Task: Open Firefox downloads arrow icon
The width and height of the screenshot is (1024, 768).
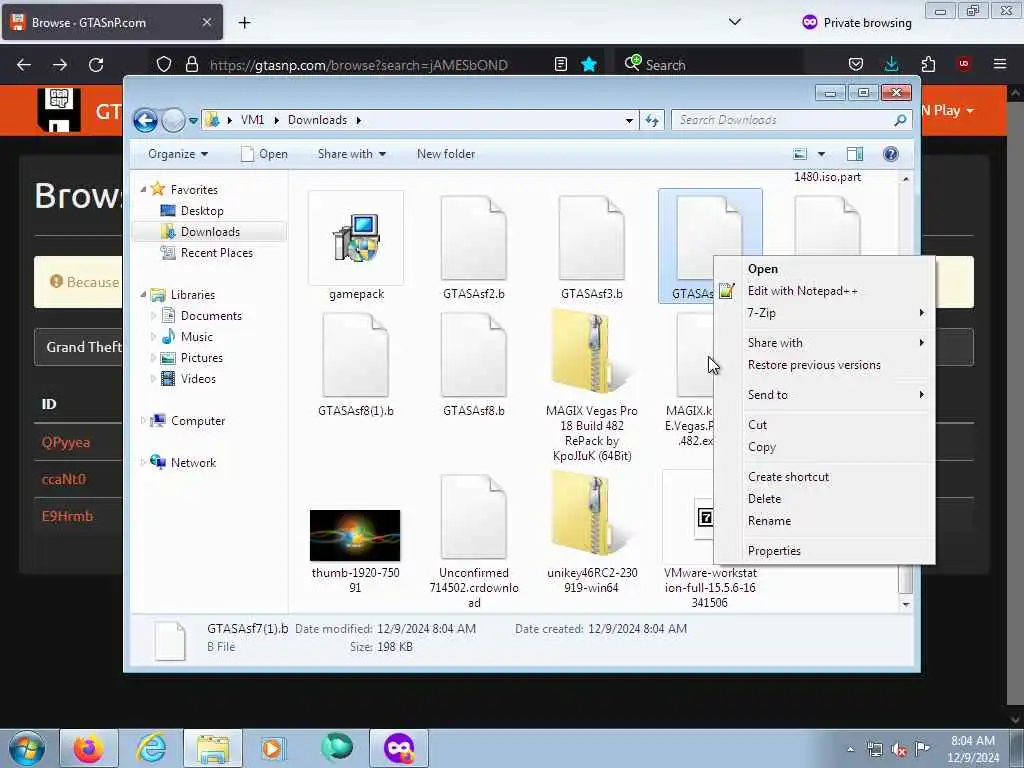Action: coord(891,64)
